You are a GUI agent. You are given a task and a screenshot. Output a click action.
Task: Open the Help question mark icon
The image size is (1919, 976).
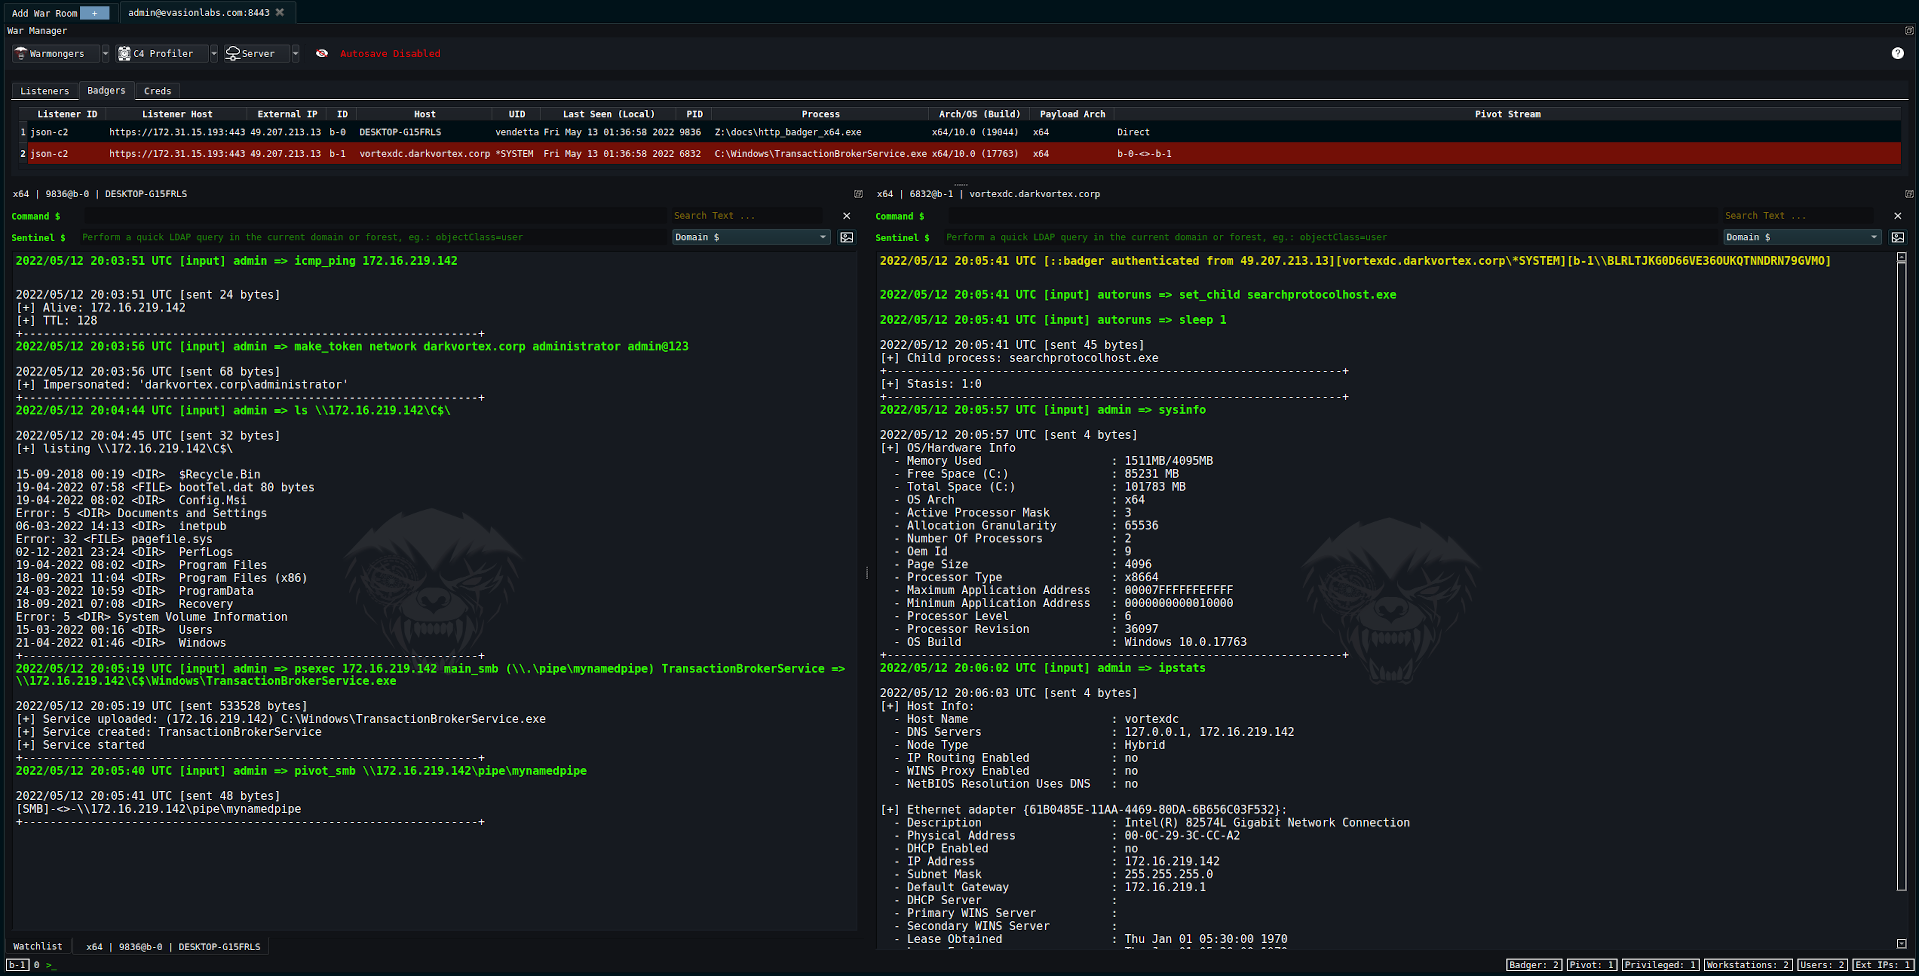(x=1897, y=53)
